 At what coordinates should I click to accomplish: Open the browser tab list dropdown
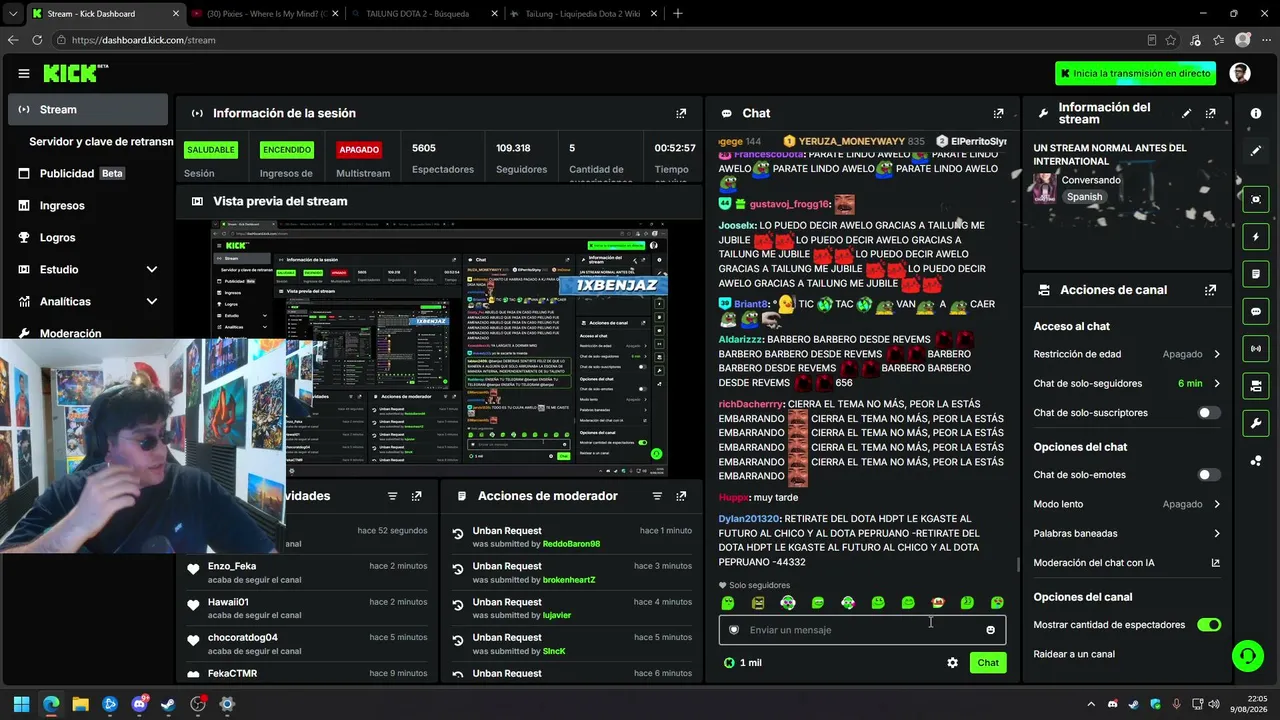tap(12, 14)
